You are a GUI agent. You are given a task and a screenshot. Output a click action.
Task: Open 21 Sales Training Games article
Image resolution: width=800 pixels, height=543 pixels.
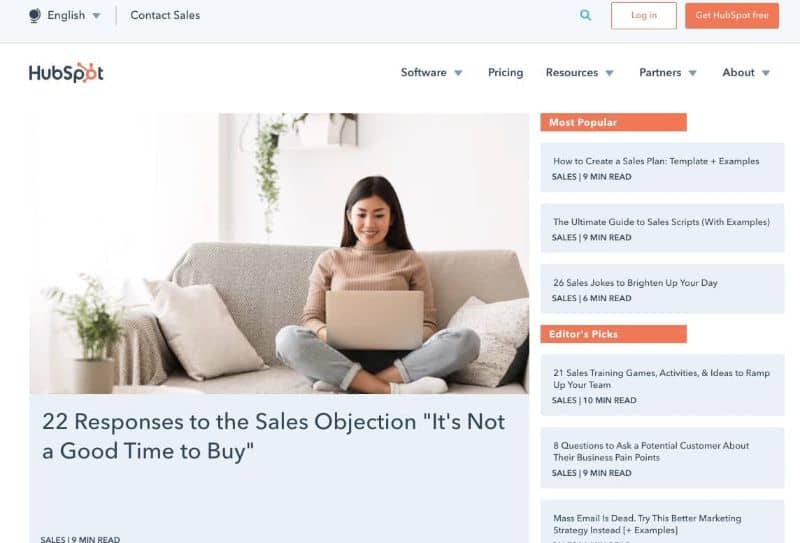661,379
